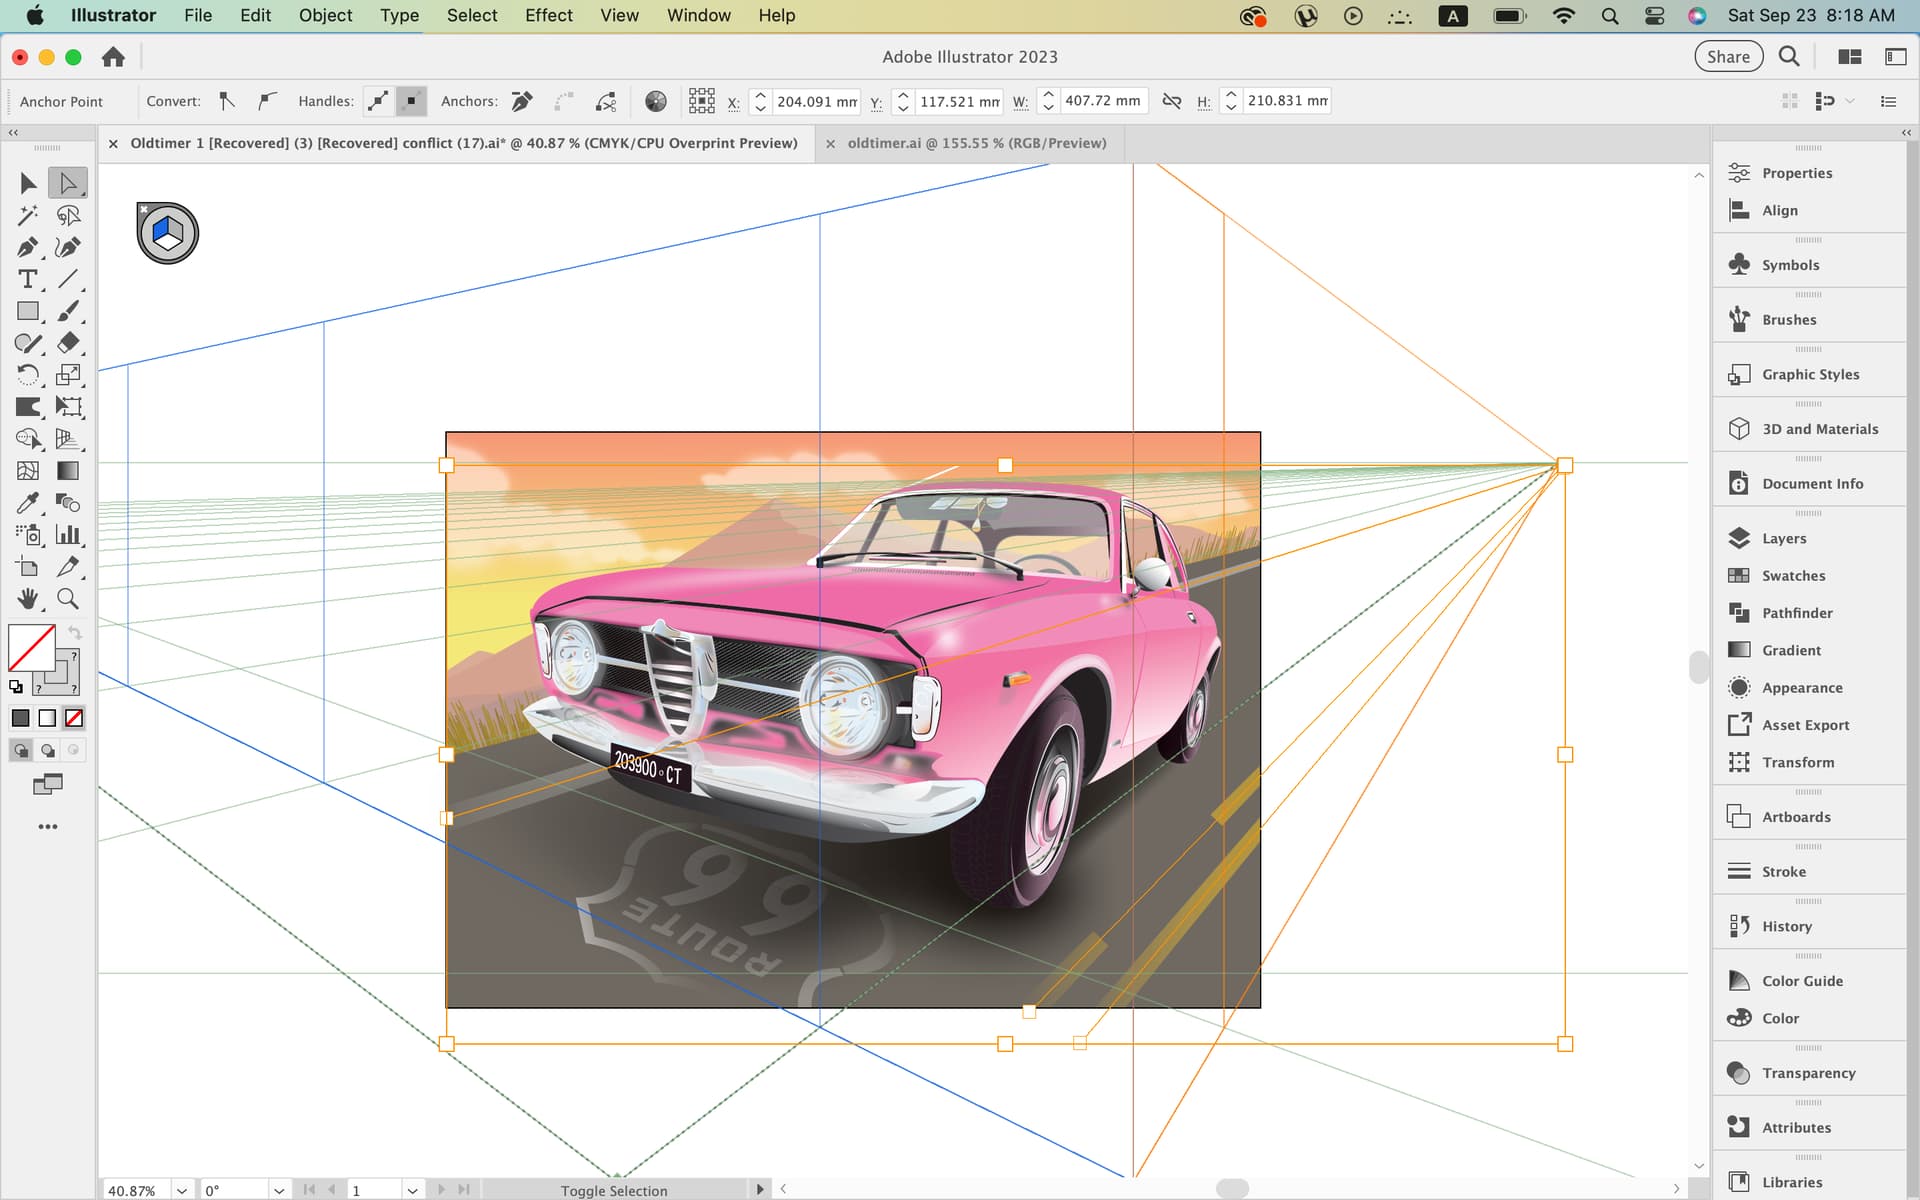1920x1200 pixels.
Task: Open the Transparency panel
Action: point(1808,1073)
